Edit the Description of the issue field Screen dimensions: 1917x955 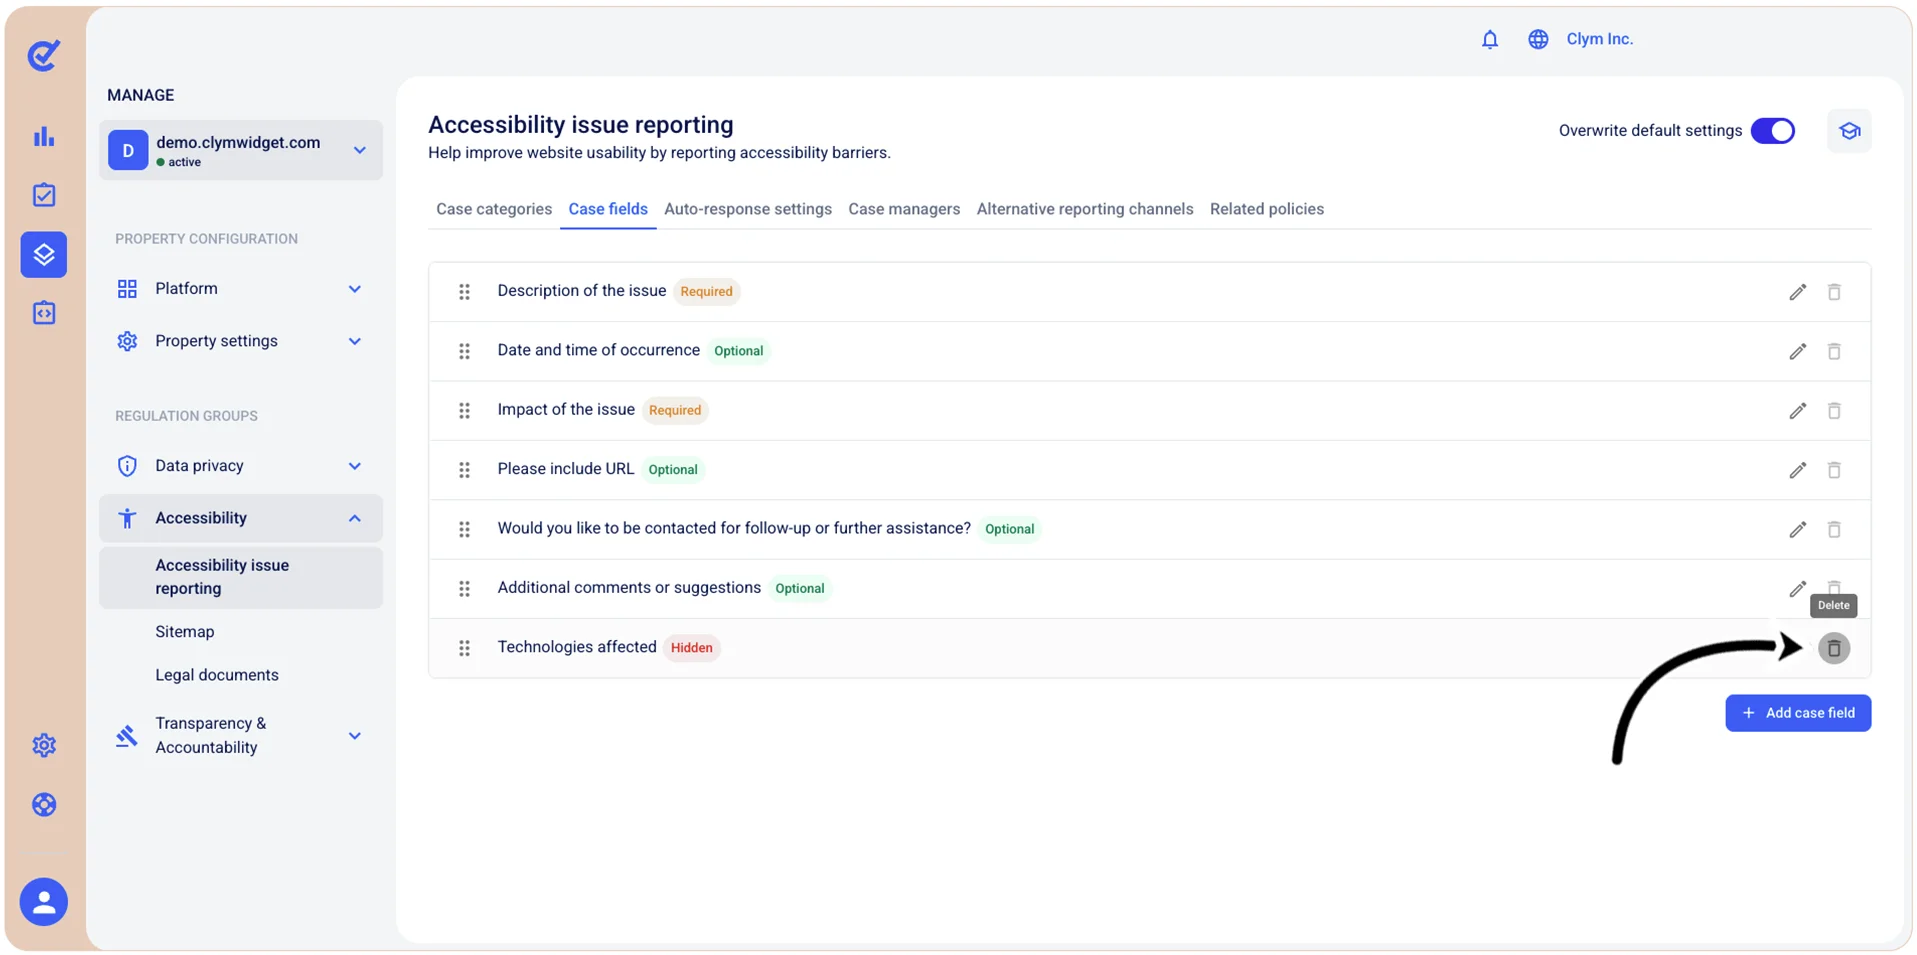[1797, 292]
